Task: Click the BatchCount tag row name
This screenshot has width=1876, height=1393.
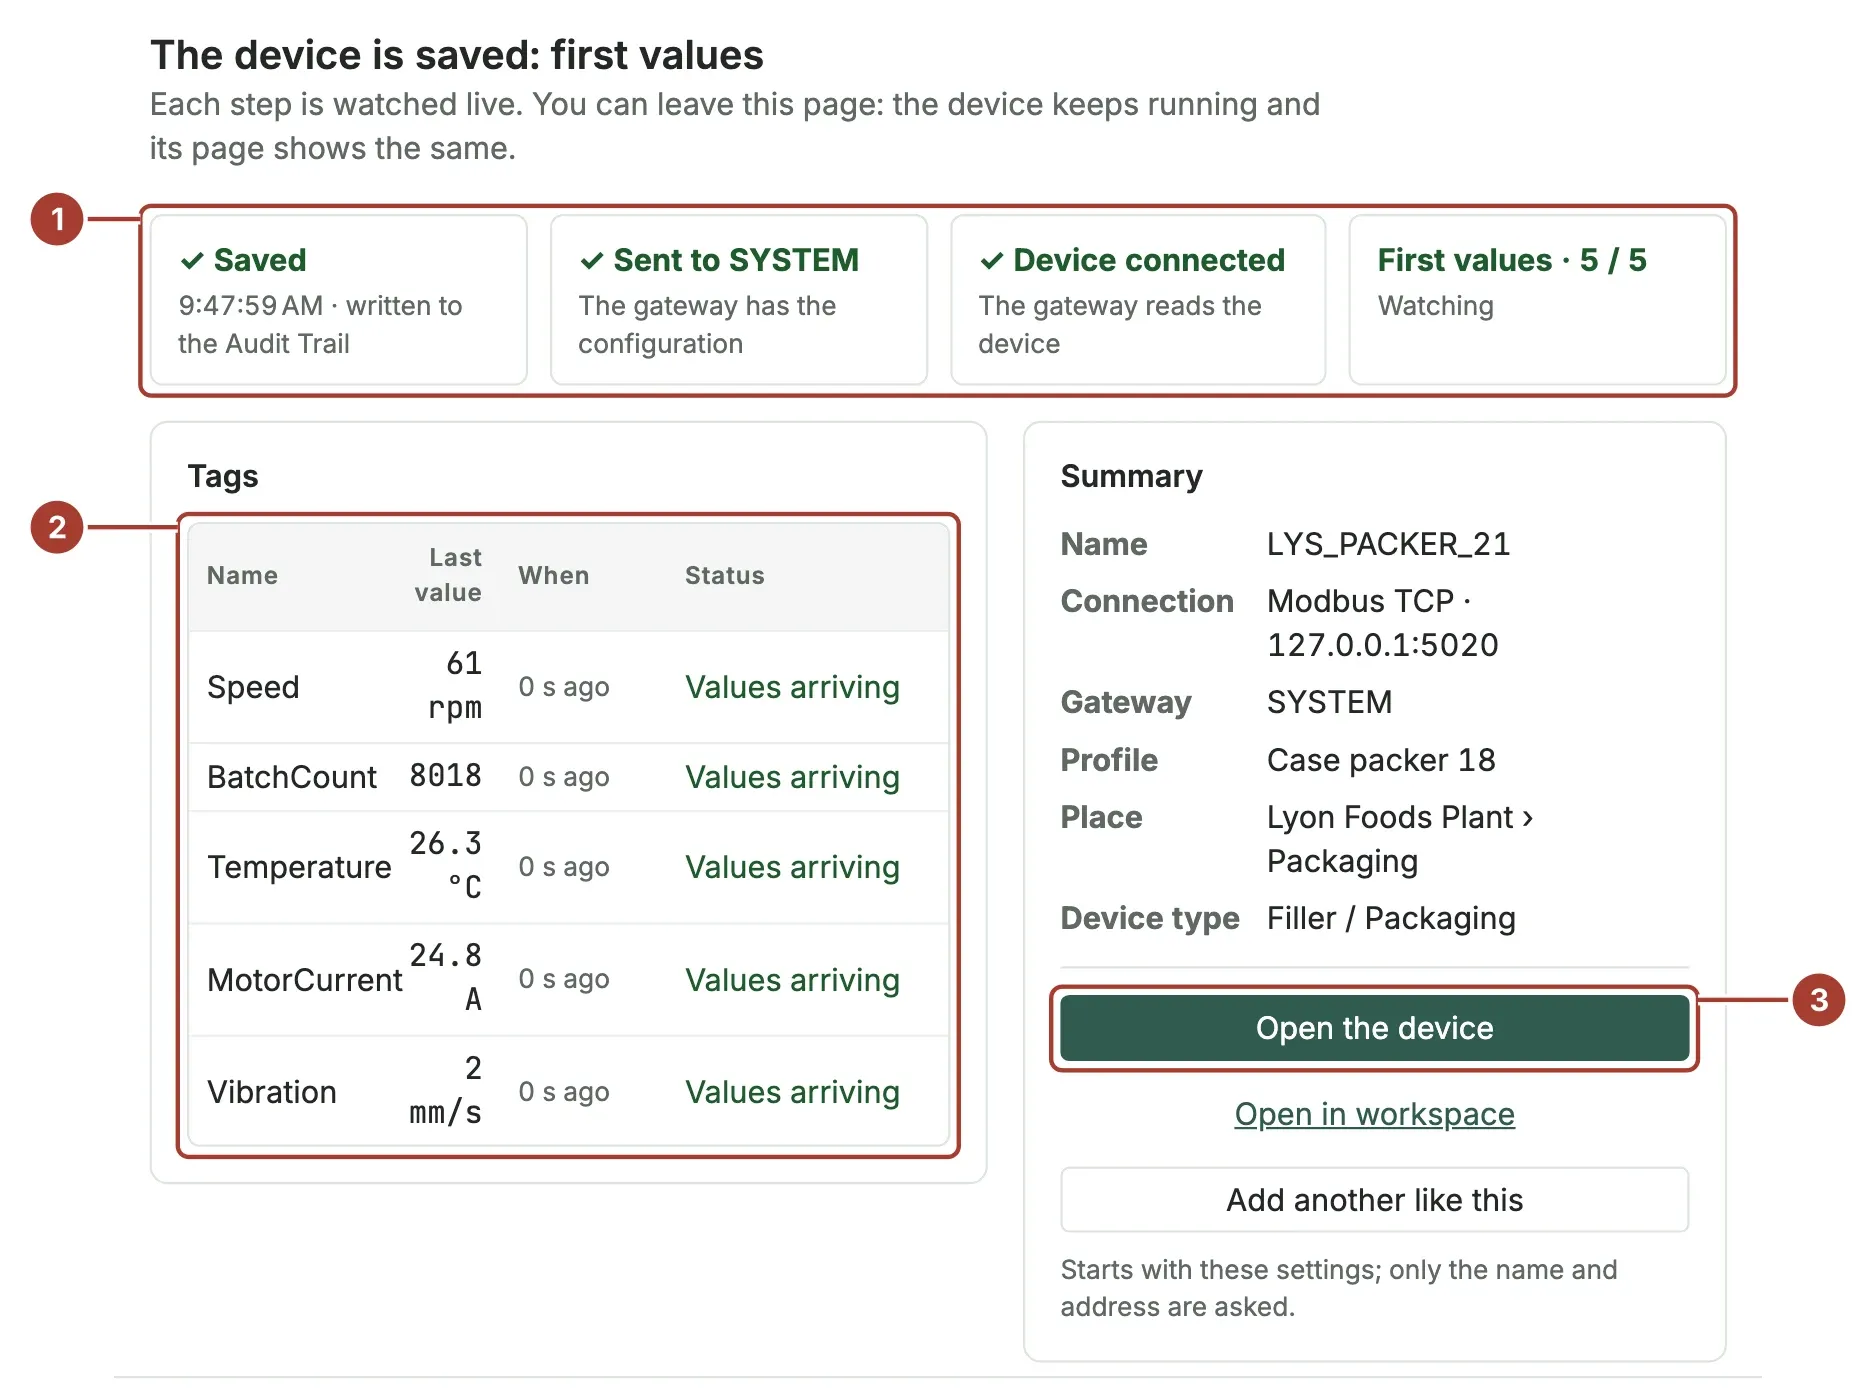Action: tap(291, 777)
